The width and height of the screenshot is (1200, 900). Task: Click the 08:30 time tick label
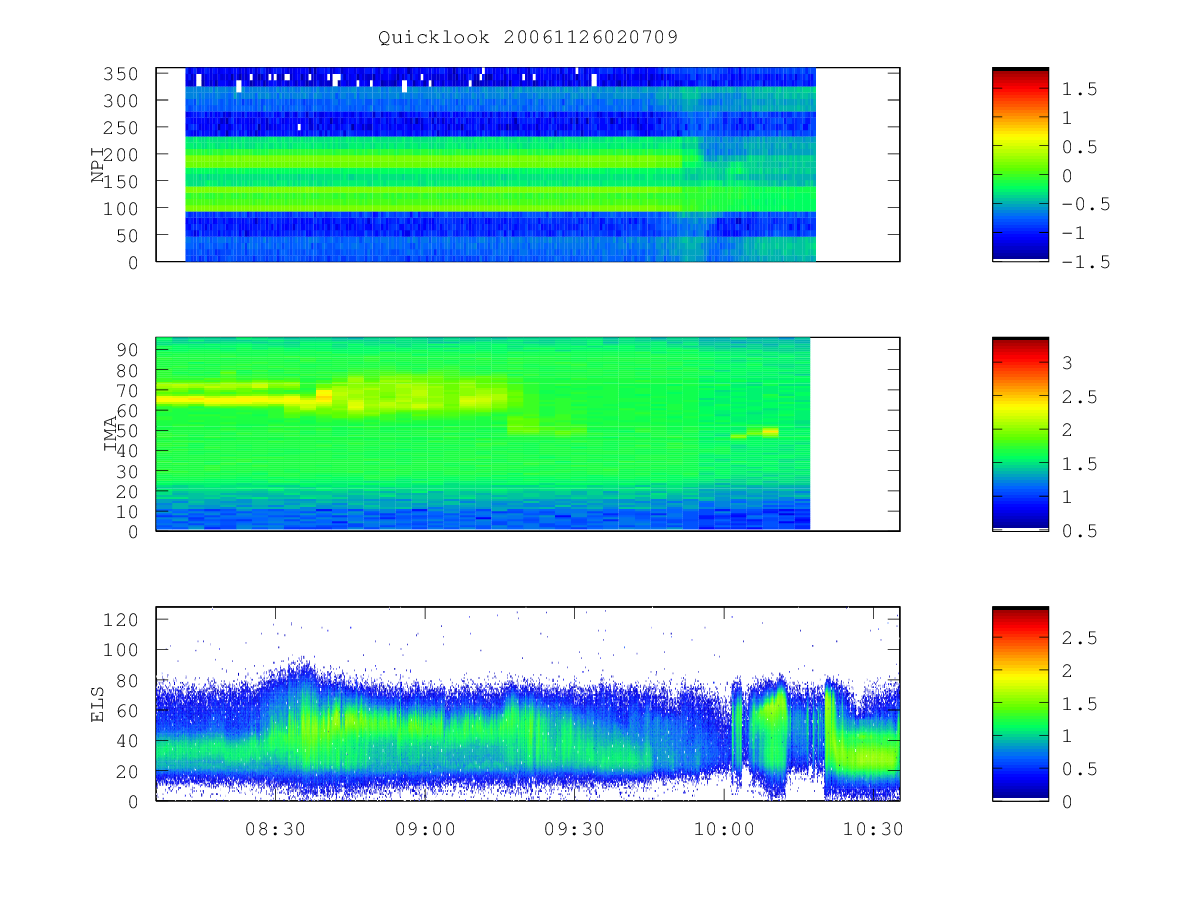click(275, 829)
